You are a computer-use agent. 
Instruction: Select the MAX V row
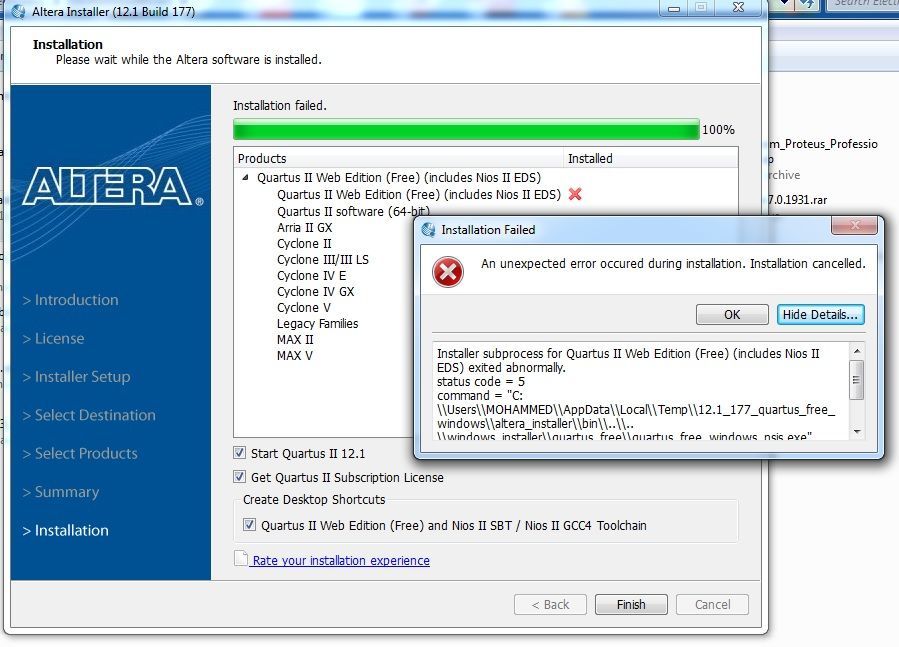click(295, 356)
